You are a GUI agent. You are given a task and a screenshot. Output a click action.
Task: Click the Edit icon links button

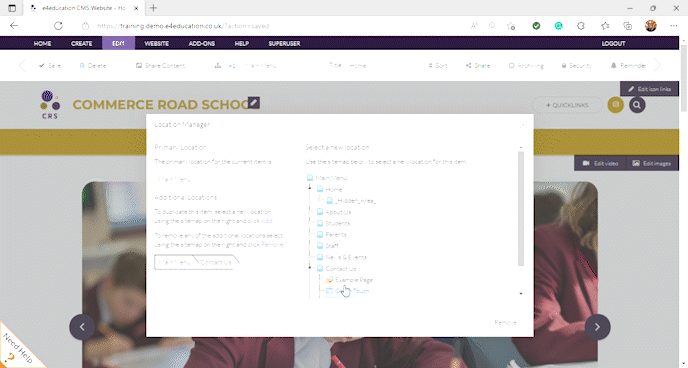[x=649, y=89]
